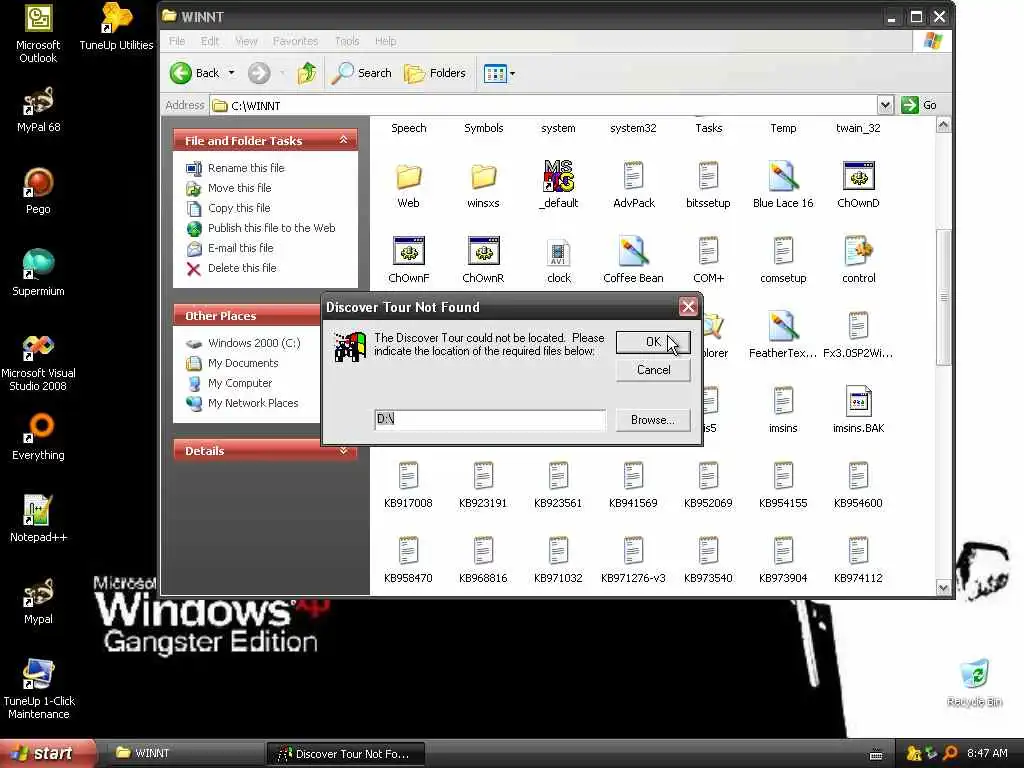This screenshot has height=768, width=1024.
Task: Open the Start menu
Action: (x=47, y=753)
